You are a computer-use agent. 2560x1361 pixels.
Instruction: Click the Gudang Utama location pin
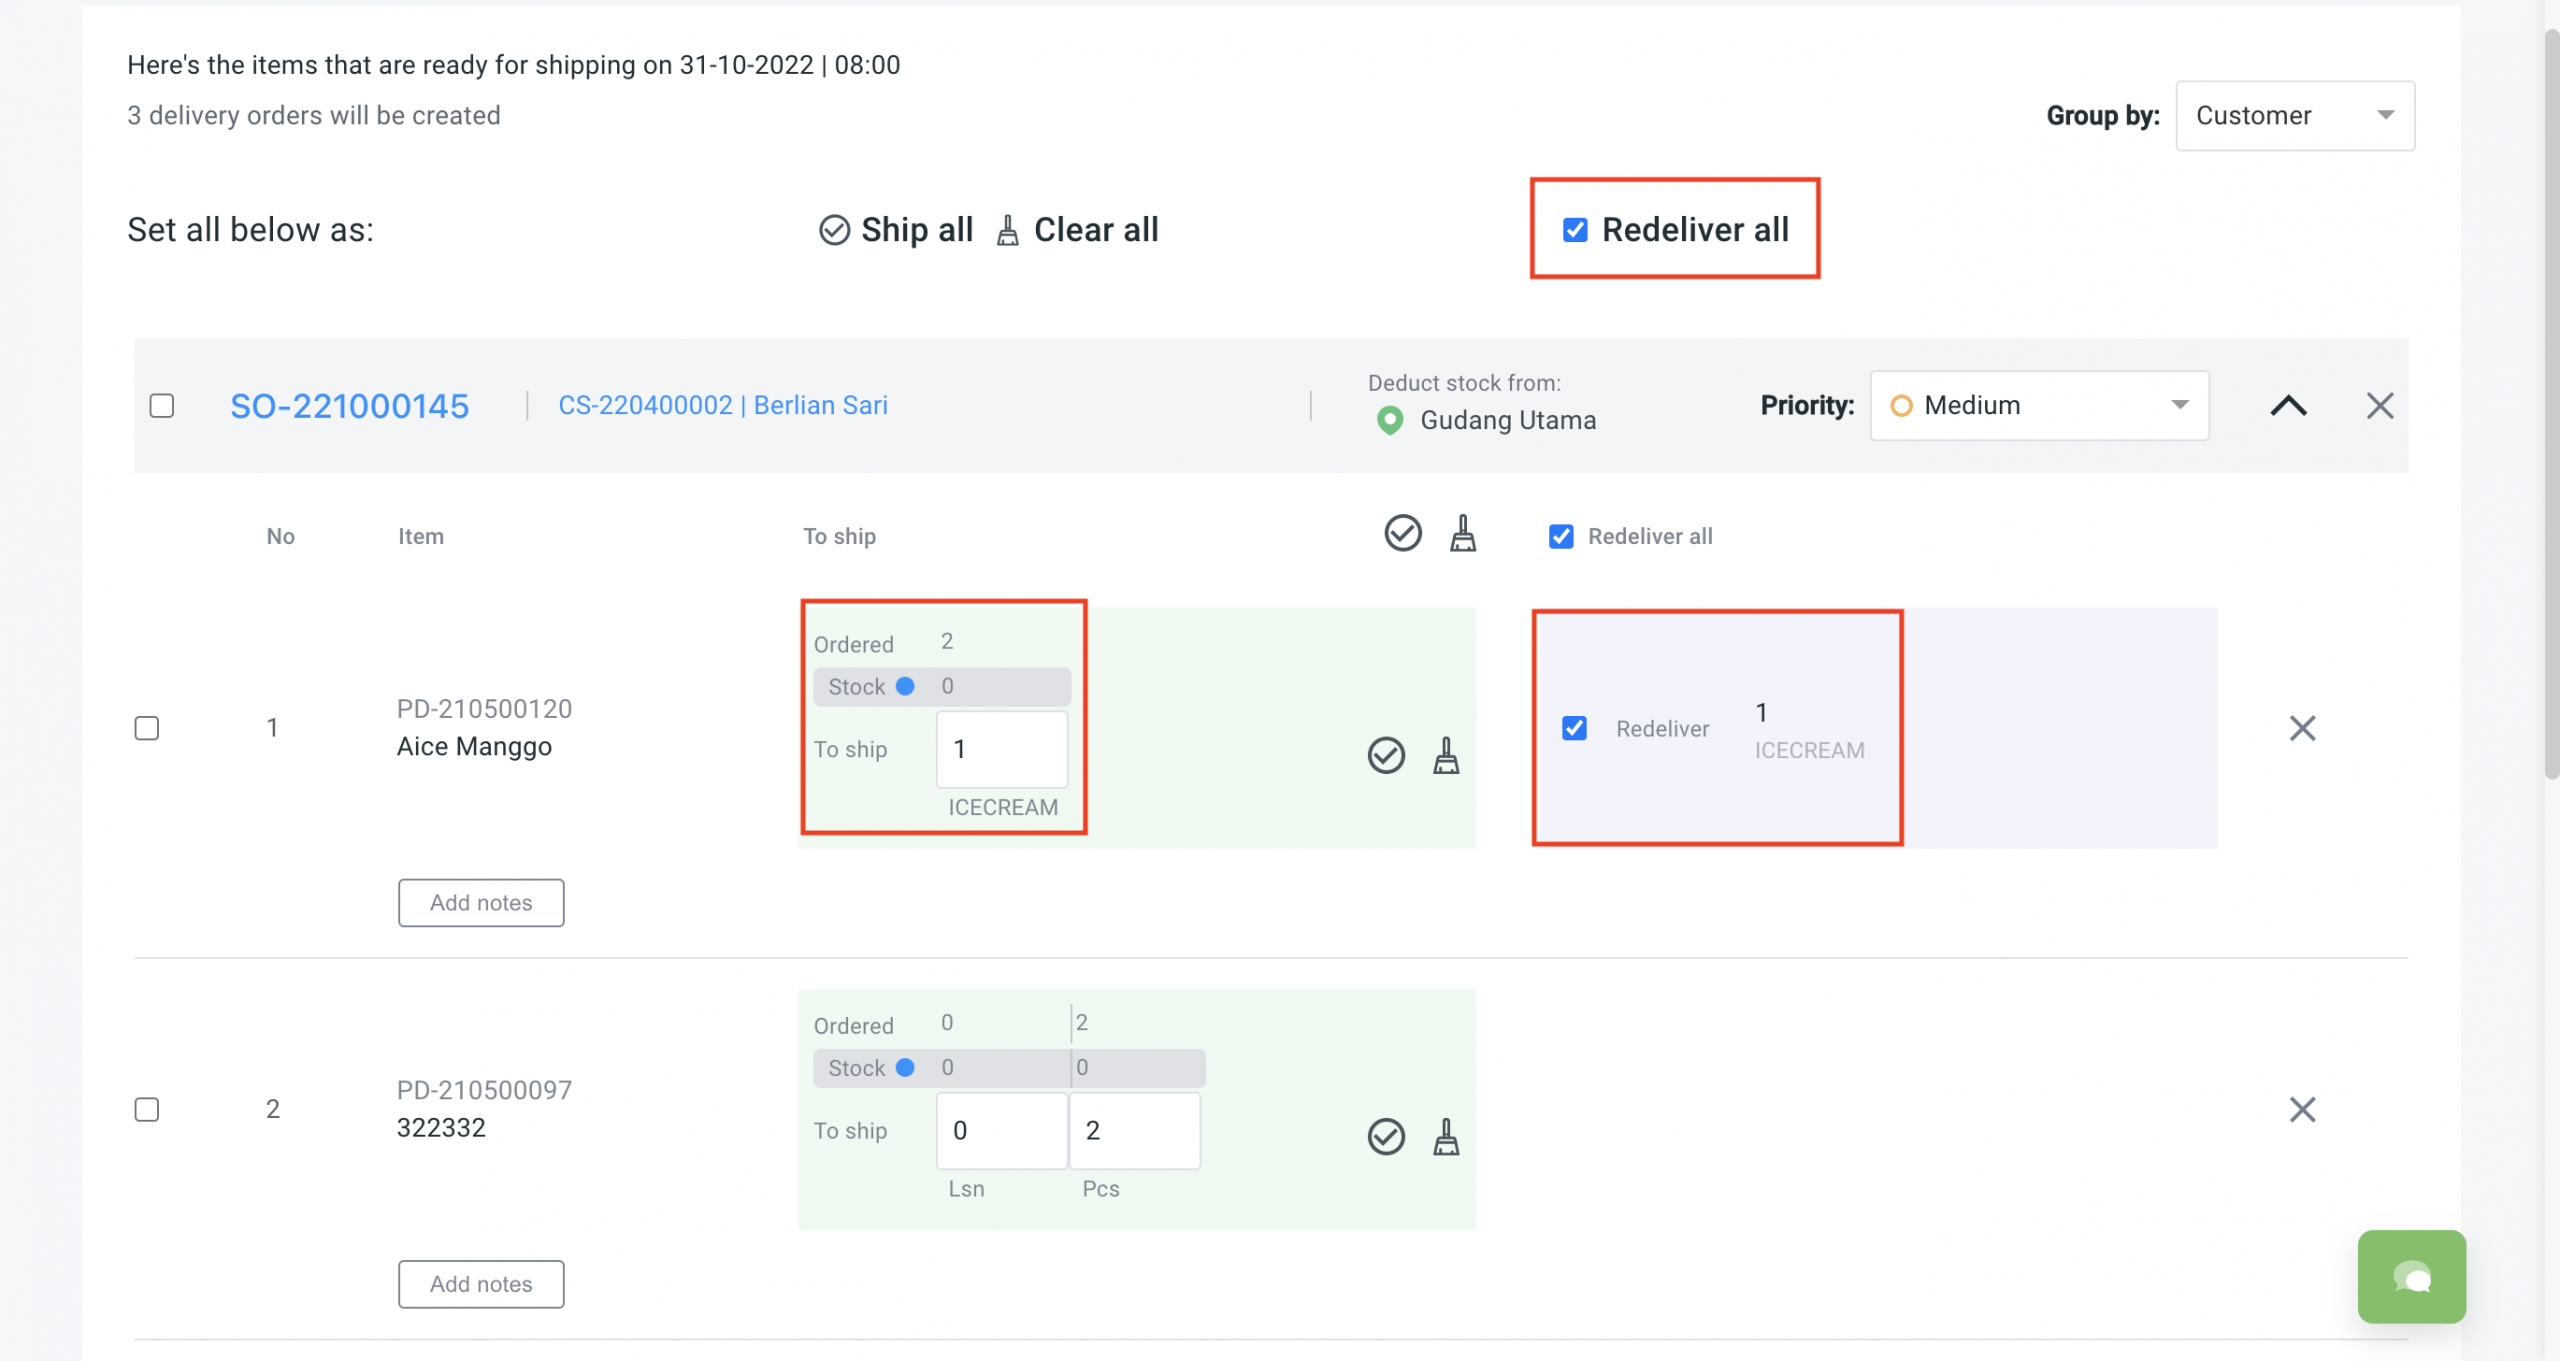tap(1389, 420)
